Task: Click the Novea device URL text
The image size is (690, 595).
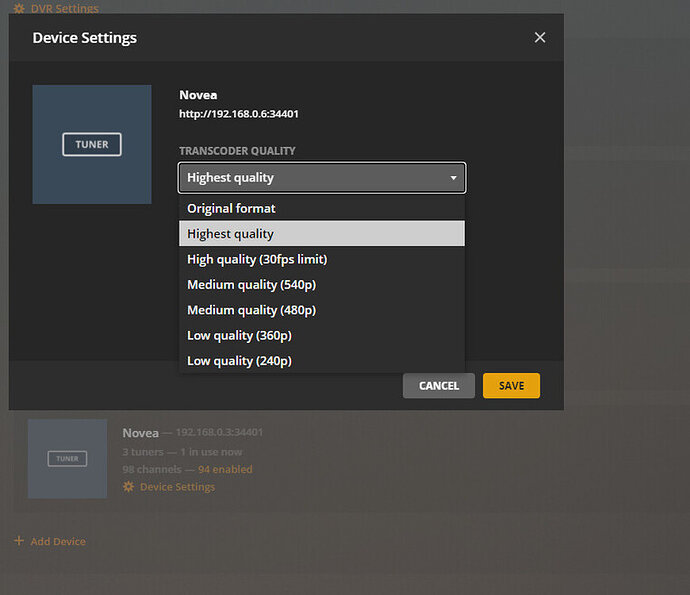Action: click(239, 114)
